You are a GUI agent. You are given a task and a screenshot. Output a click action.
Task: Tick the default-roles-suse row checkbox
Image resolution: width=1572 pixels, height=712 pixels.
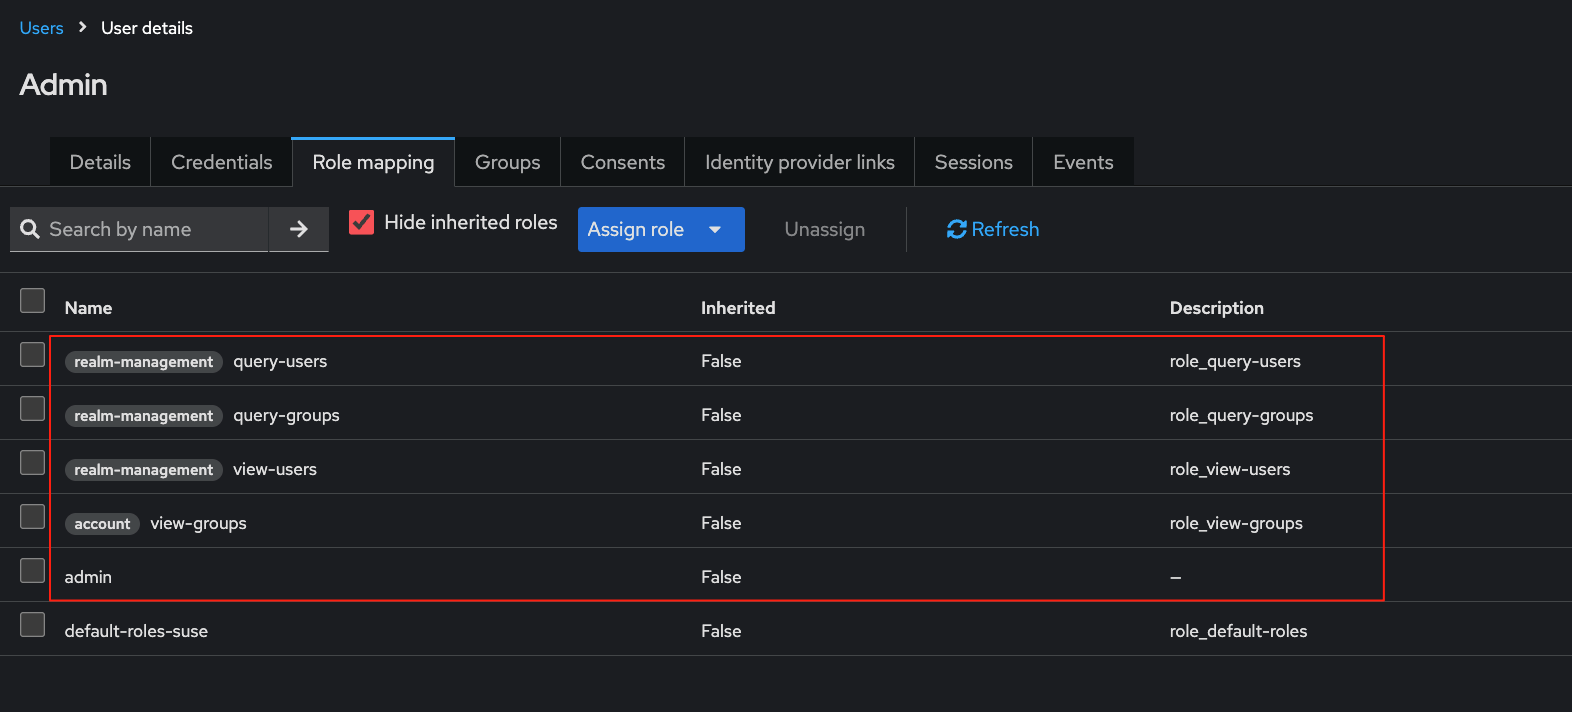[x=33, y=625]
